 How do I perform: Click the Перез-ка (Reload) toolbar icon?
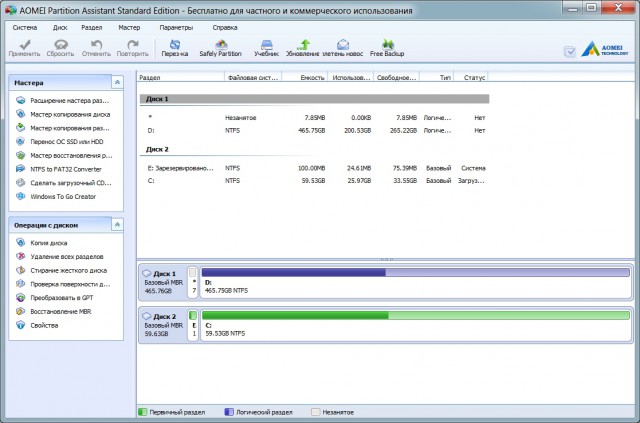click(175, 48)
